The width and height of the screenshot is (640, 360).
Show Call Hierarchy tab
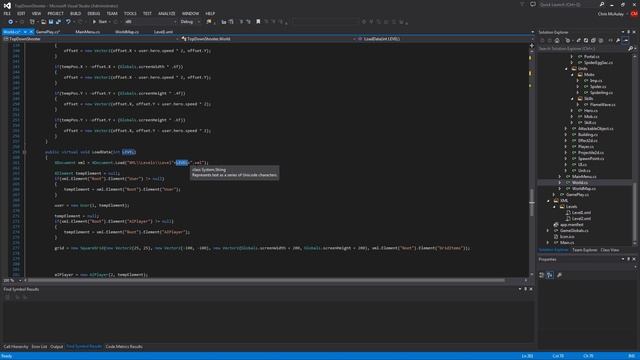[16, 347]
